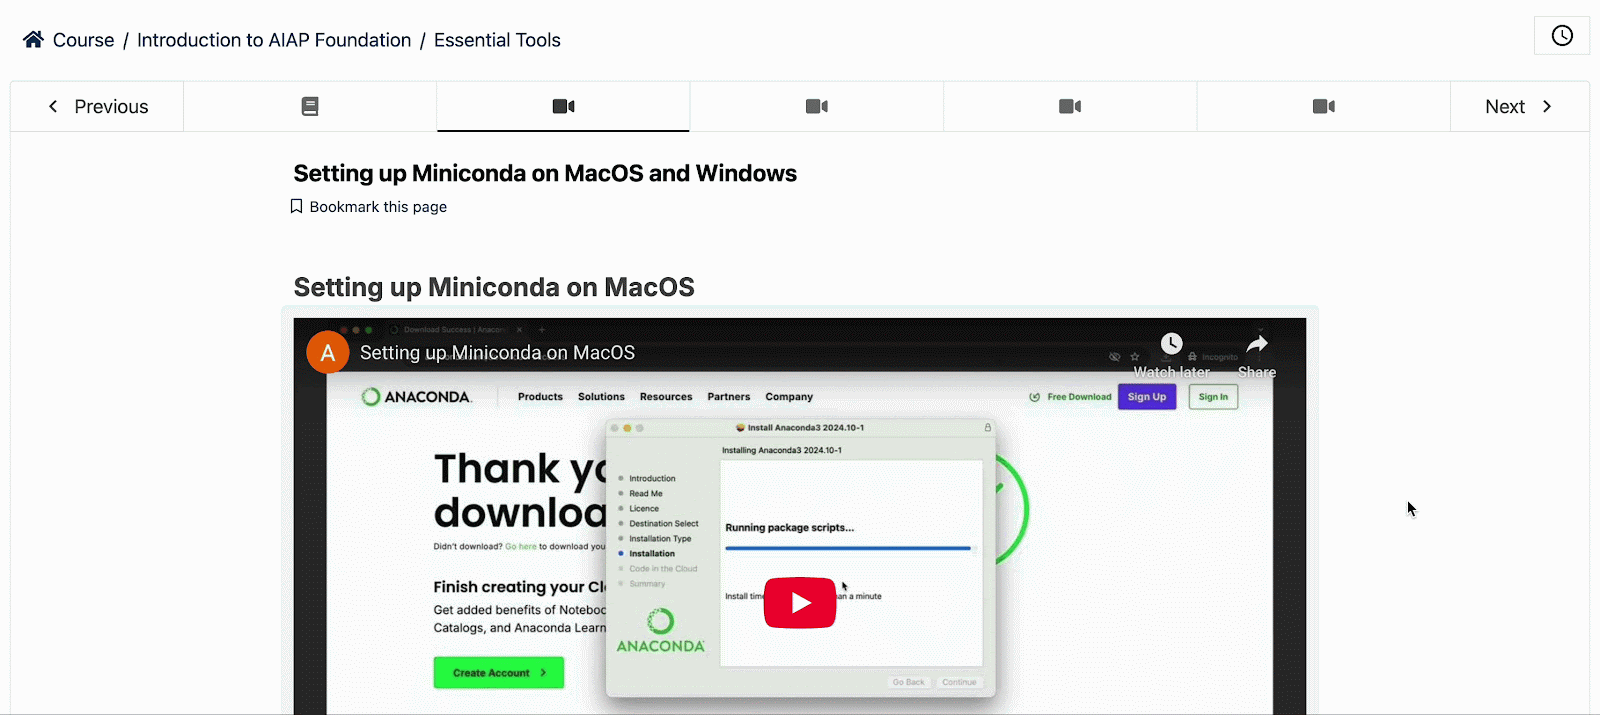Click the left chevron beside Previous

click(53, 106)
